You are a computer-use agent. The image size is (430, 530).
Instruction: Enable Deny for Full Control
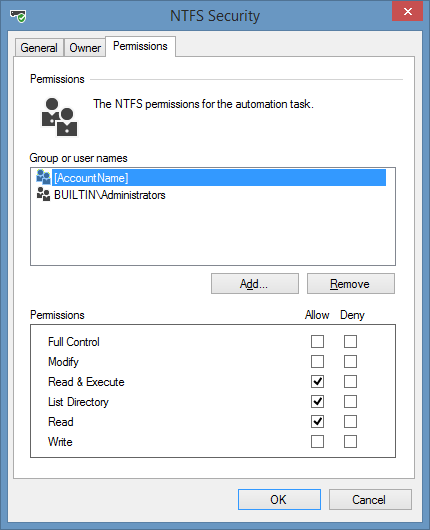click(x=350, y=341)
